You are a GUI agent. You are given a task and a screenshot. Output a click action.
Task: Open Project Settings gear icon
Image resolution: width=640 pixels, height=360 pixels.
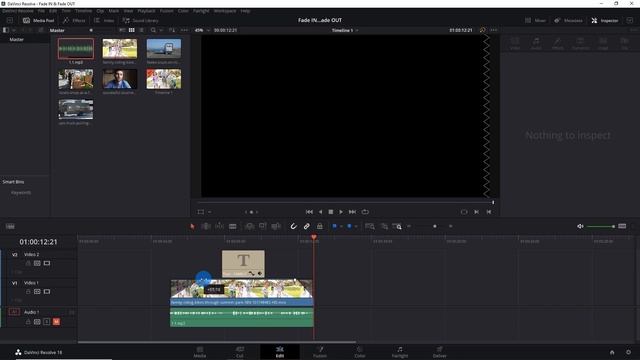628,352
